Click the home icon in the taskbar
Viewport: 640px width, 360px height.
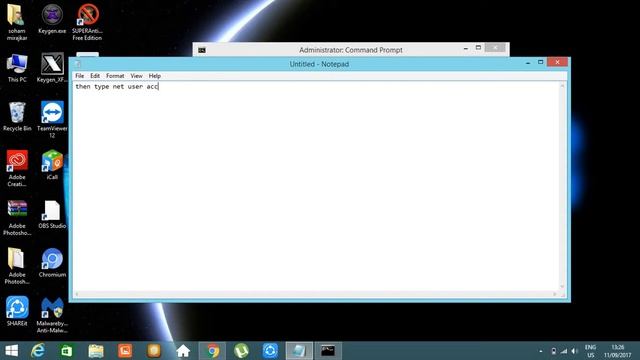pyautogui.click(x=183, y=351)
